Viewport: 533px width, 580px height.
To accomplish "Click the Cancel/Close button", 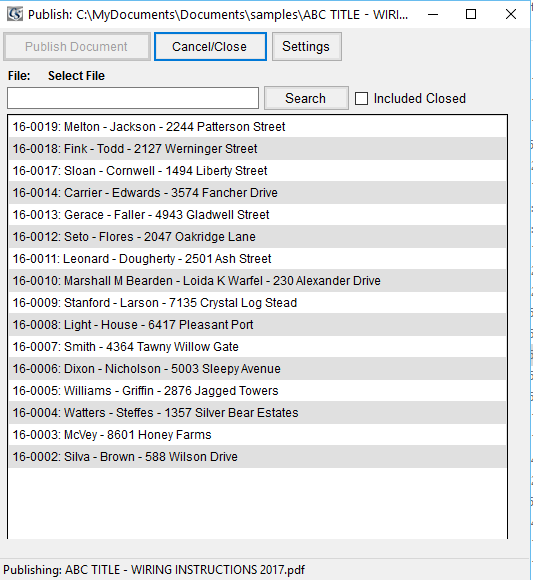I will (x=210, y=47).
